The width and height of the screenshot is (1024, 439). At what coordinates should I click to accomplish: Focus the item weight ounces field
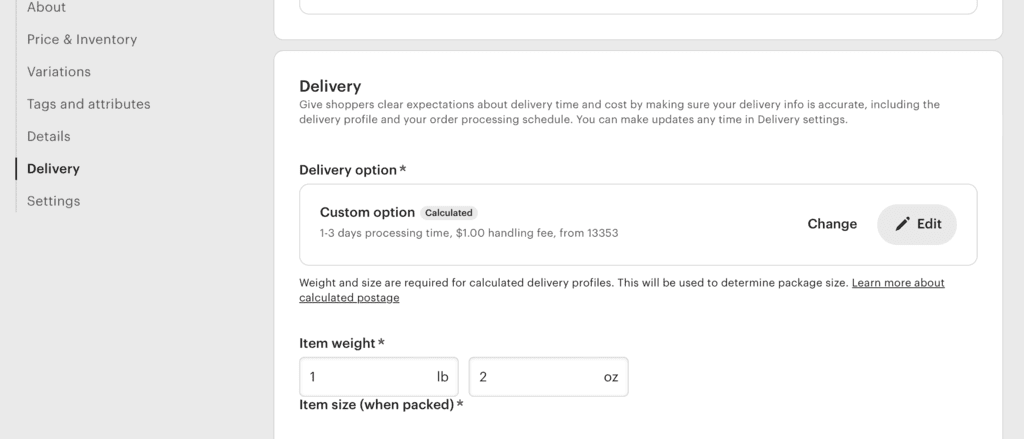point(536,377)
